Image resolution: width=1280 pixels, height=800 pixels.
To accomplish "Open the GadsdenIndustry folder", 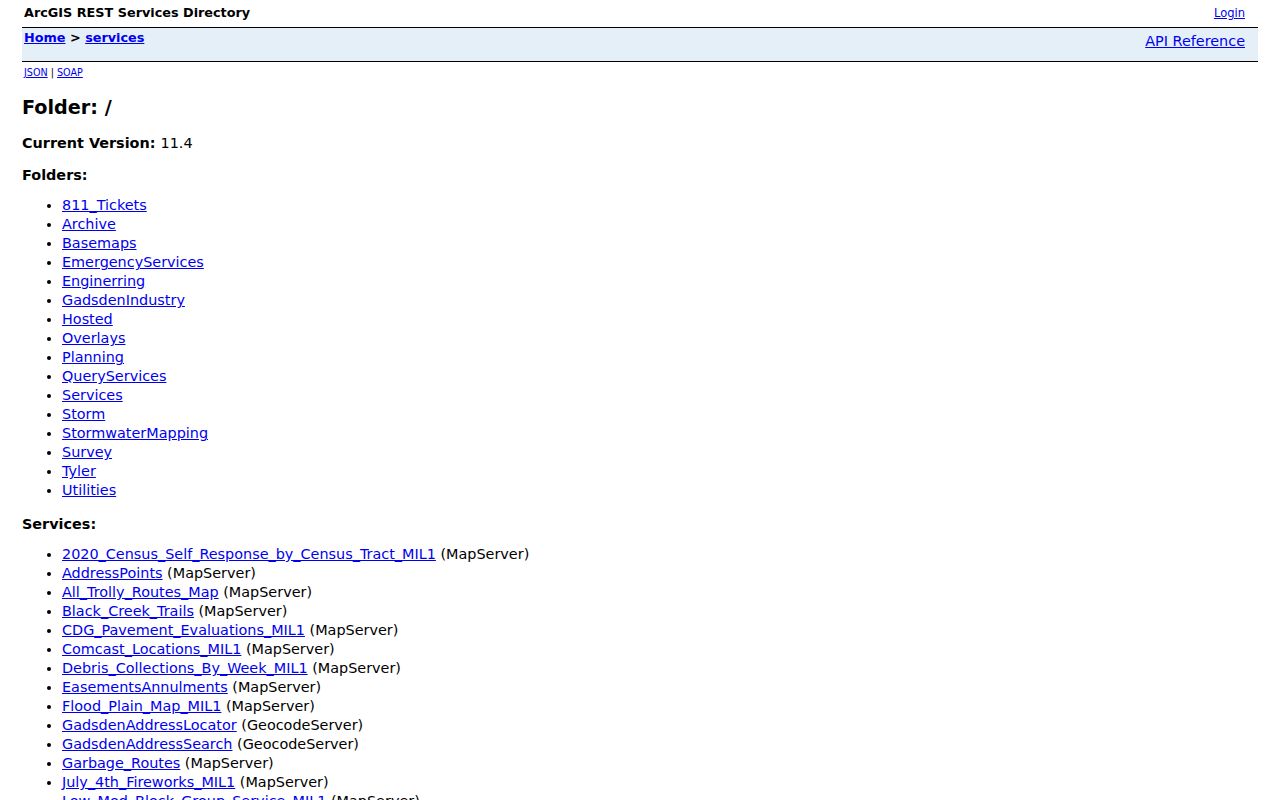I will click(x=123, y=300).
